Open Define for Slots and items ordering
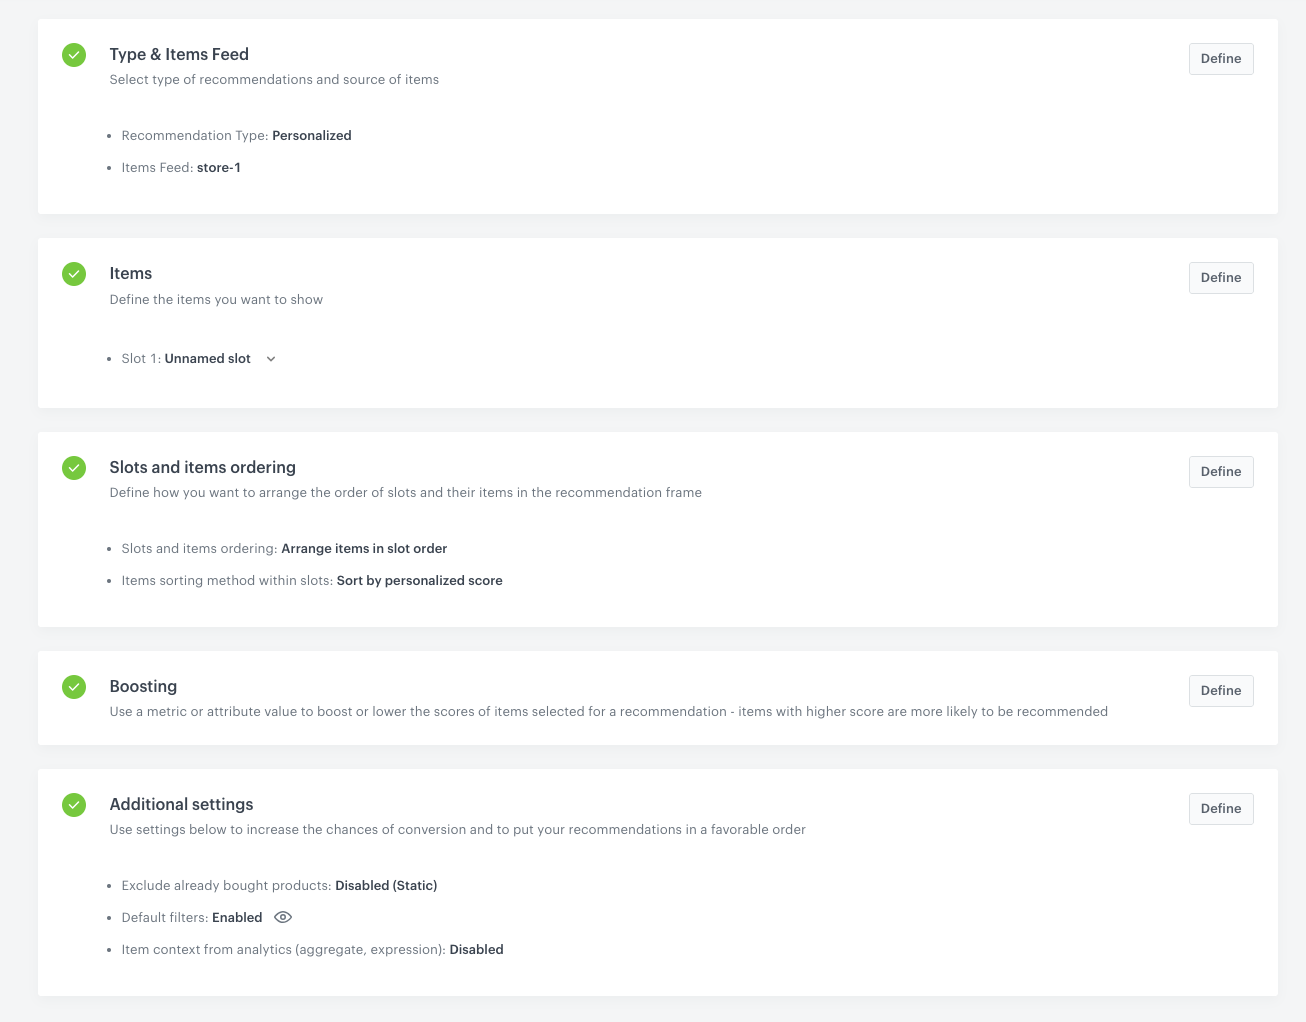This screenshot has width=1306, height=1022. click(1220, 471)
